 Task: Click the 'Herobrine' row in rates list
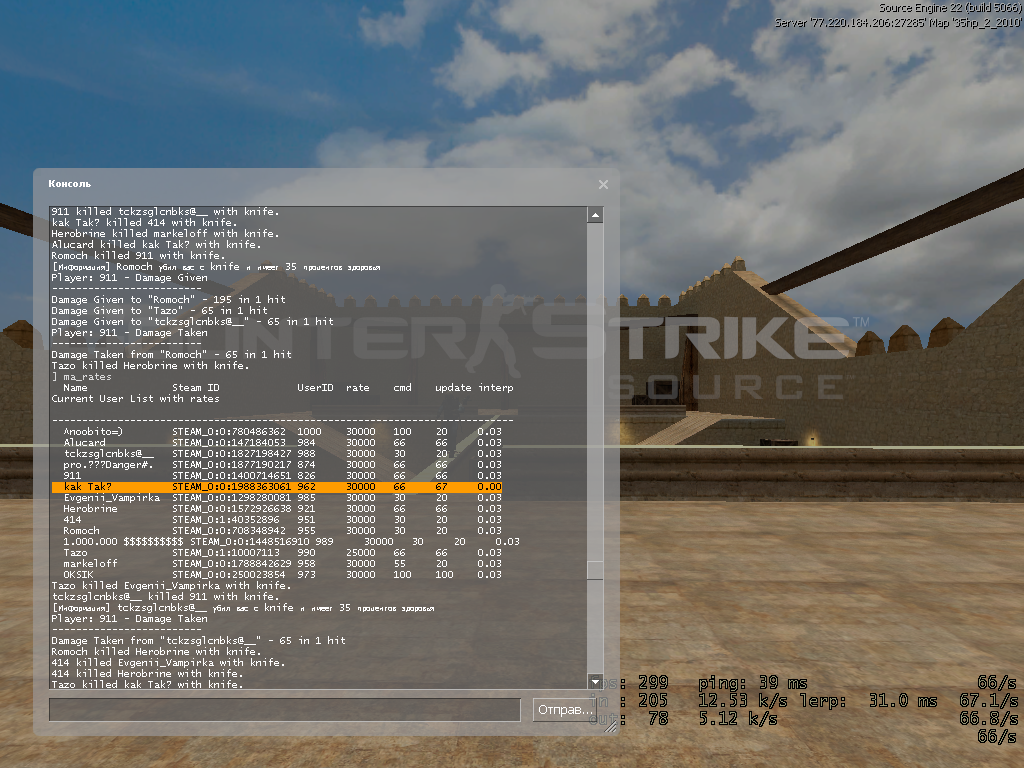click(282, 509)
